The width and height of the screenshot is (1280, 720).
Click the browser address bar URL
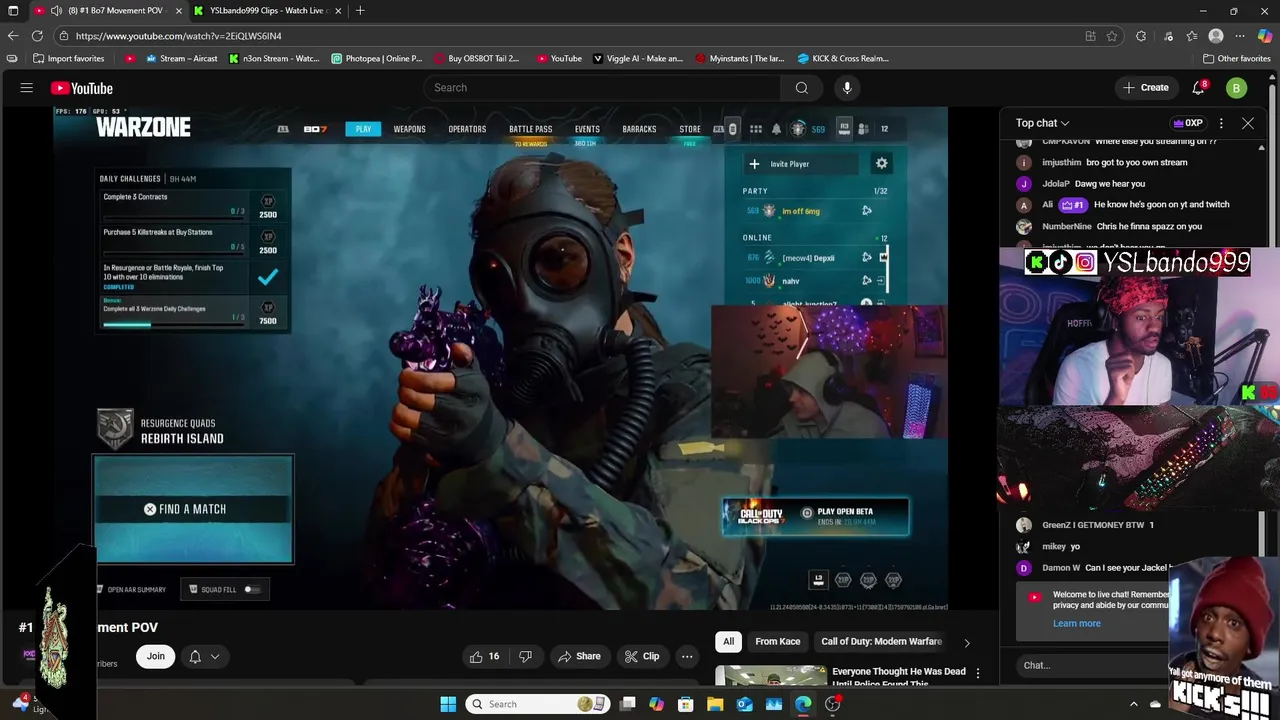(x=178, y=36)
